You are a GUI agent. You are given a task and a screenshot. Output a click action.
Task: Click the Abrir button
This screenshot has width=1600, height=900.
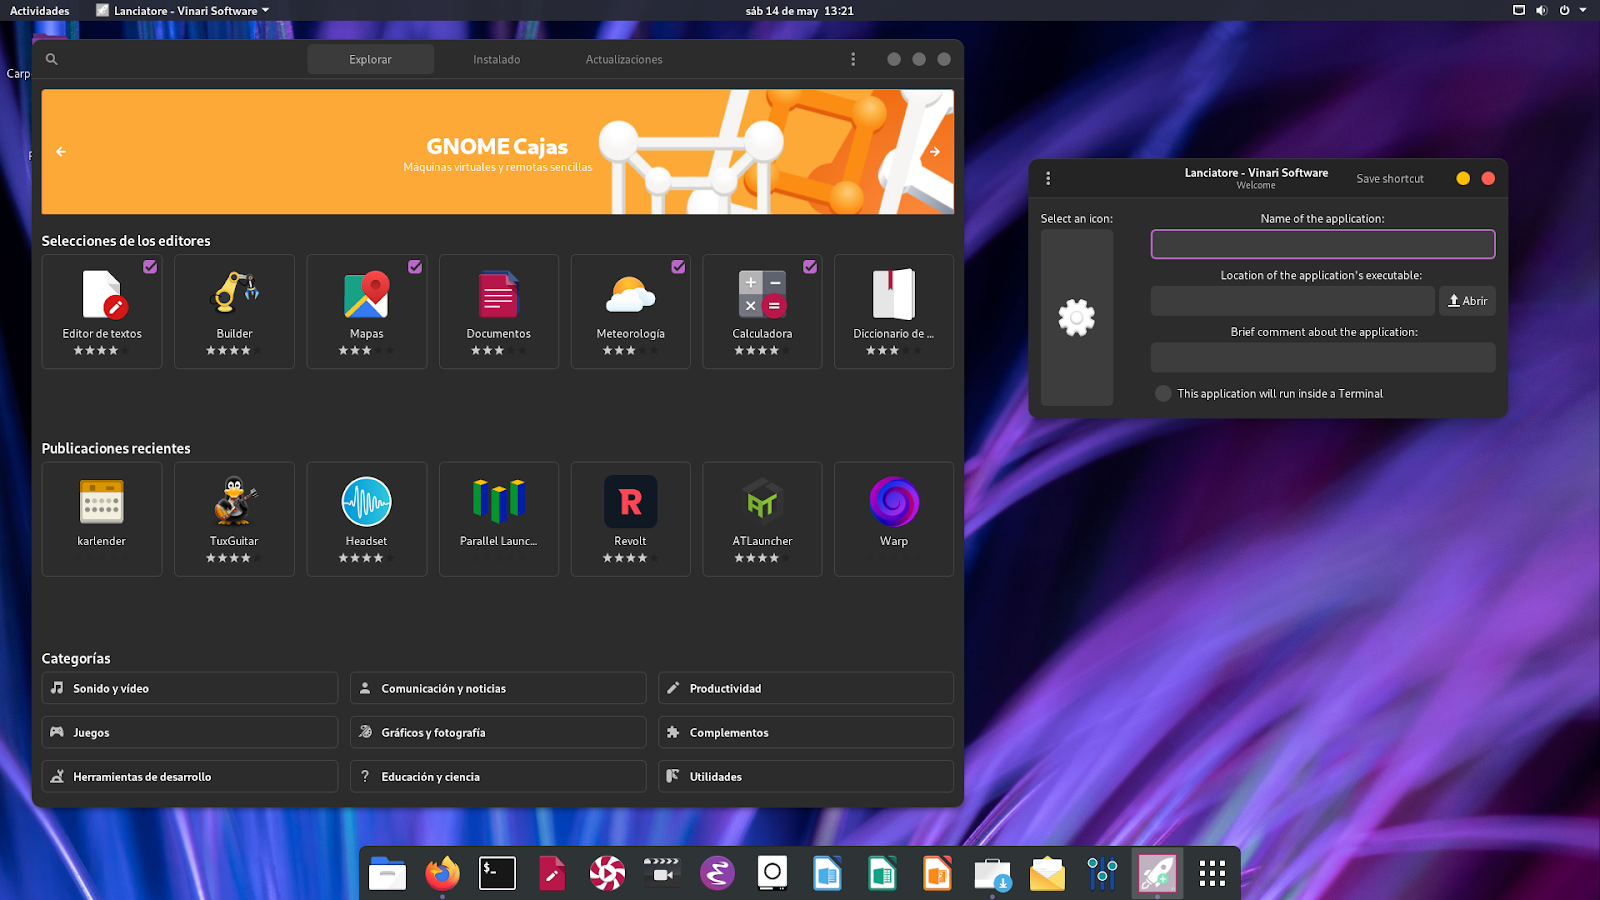1467,301
